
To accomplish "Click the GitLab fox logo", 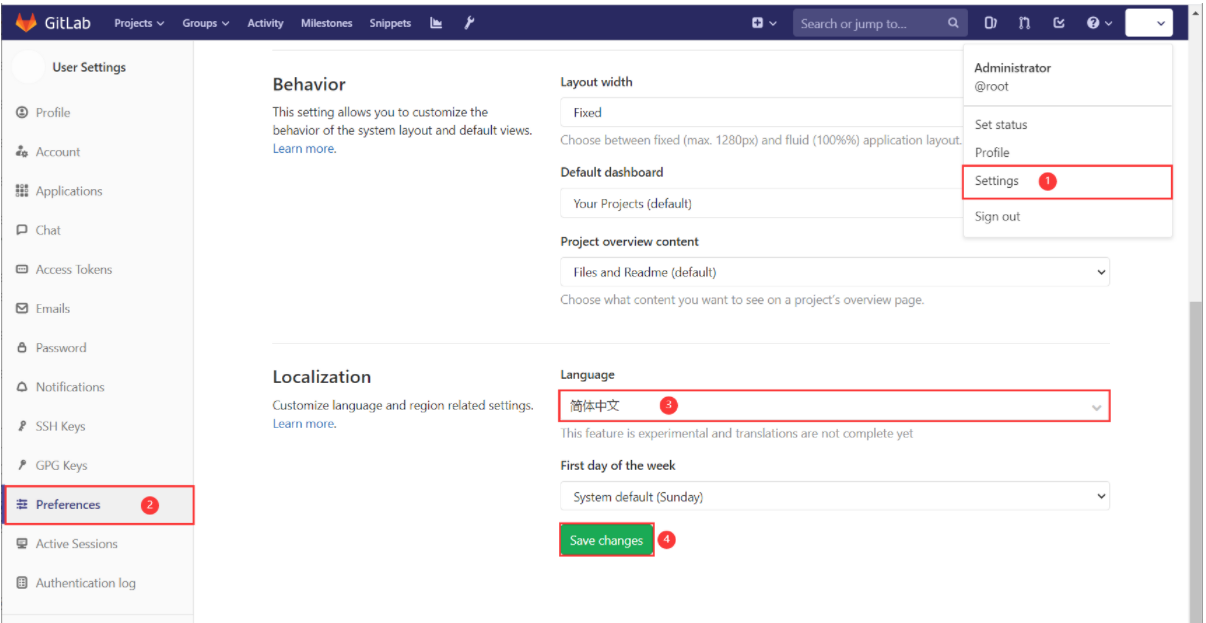I will pyautogui.click(x=26, y=22).
